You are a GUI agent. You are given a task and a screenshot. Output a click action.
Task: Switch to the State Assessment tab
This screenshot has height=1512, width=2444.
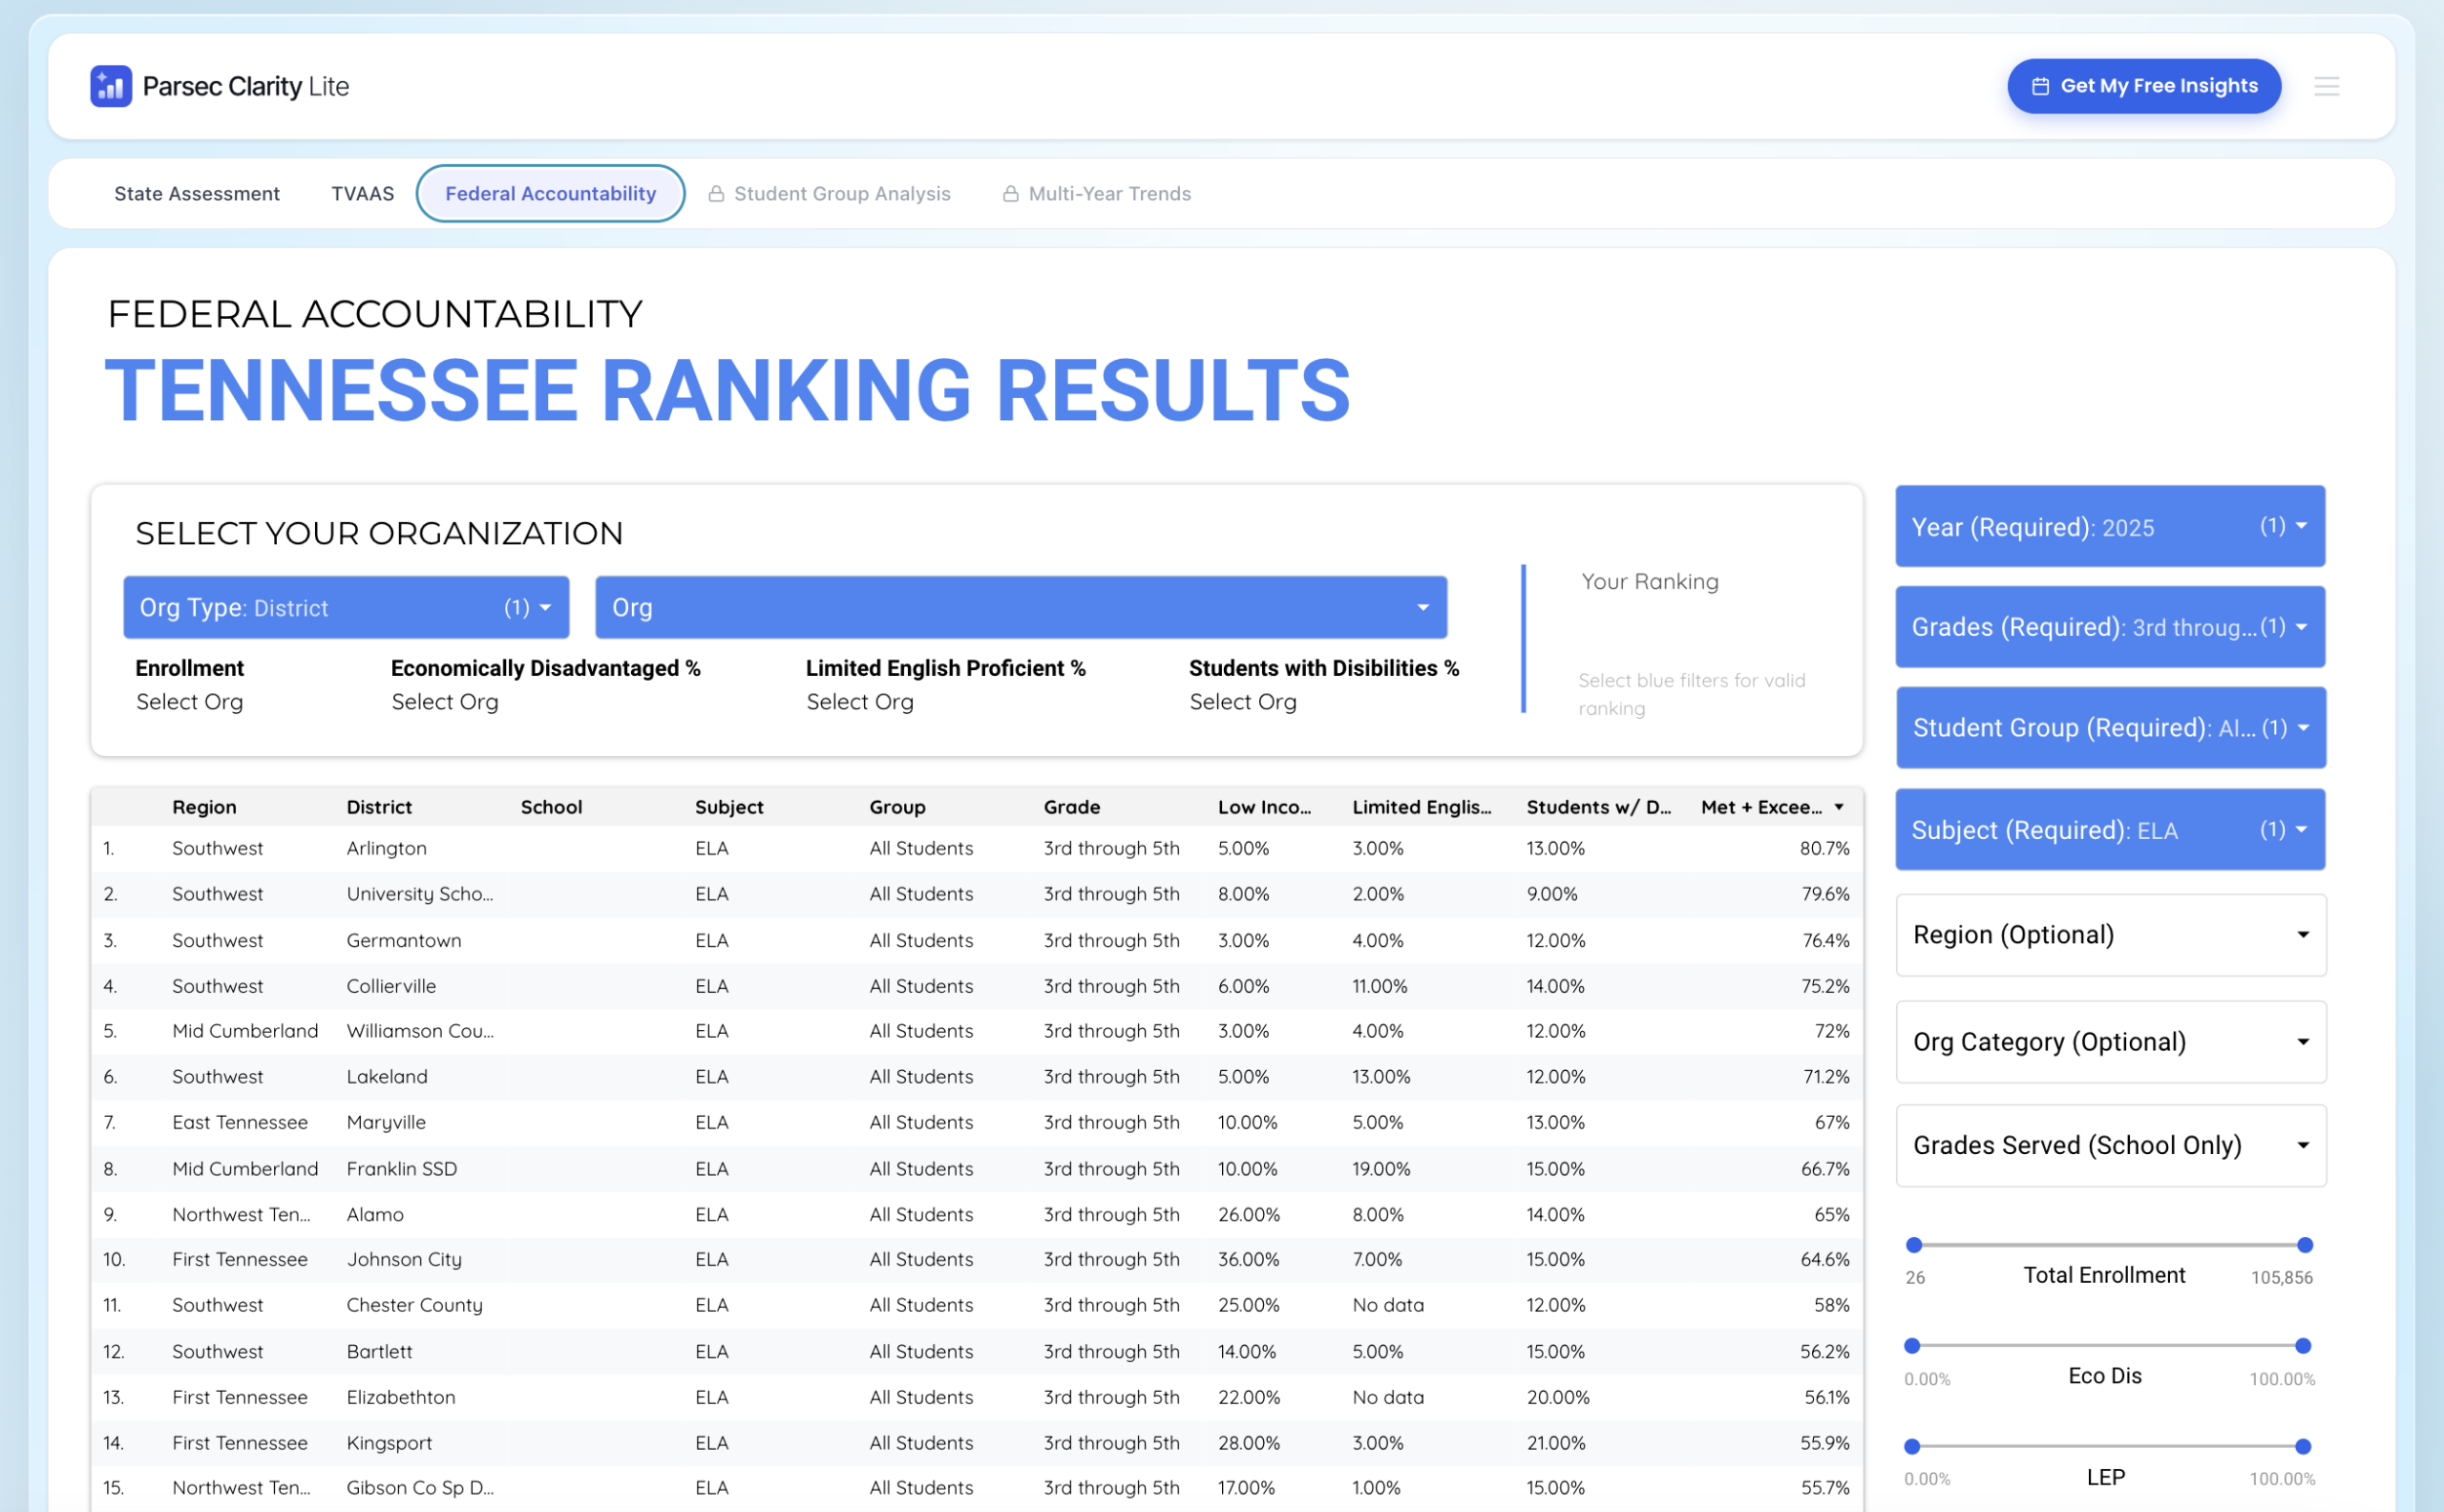(x=197, y=194)
